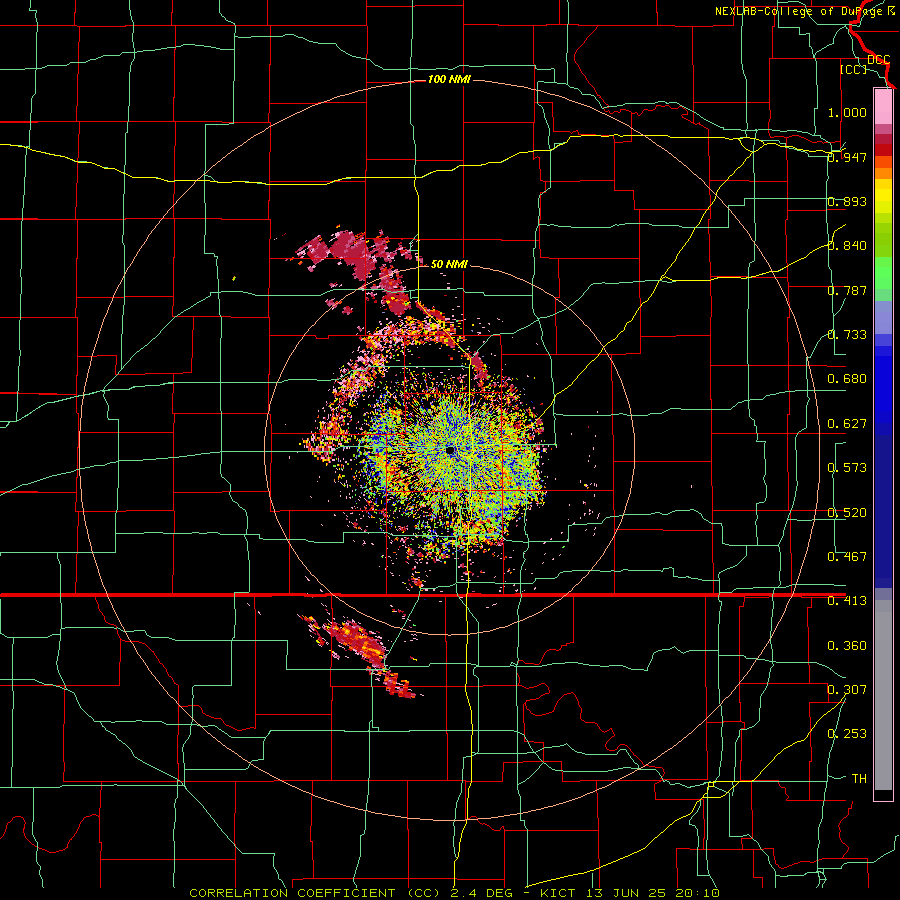Click the 0.307 value on the color scale

847,690
